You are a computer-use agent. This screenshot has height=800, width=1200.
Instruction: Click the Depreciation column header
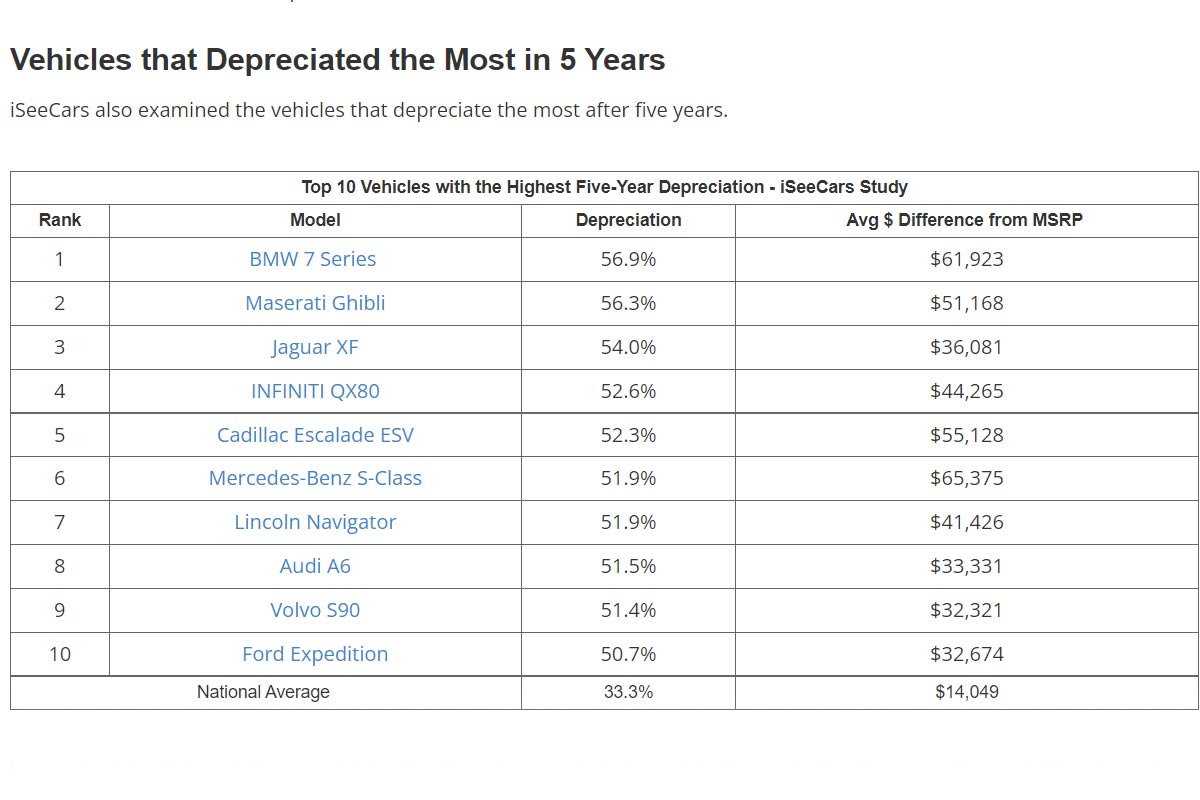click(x=628, y=220)
